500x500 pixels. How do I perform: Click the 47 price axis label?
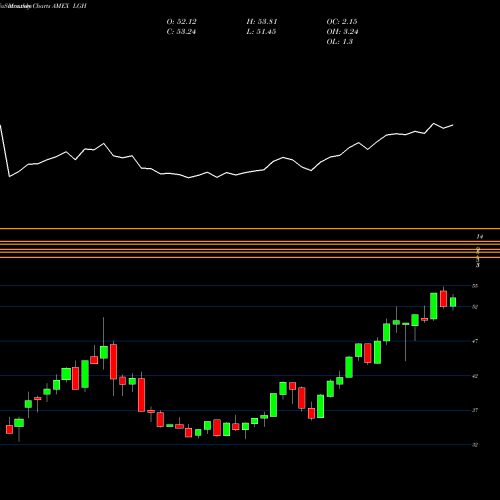click(475, 341)
